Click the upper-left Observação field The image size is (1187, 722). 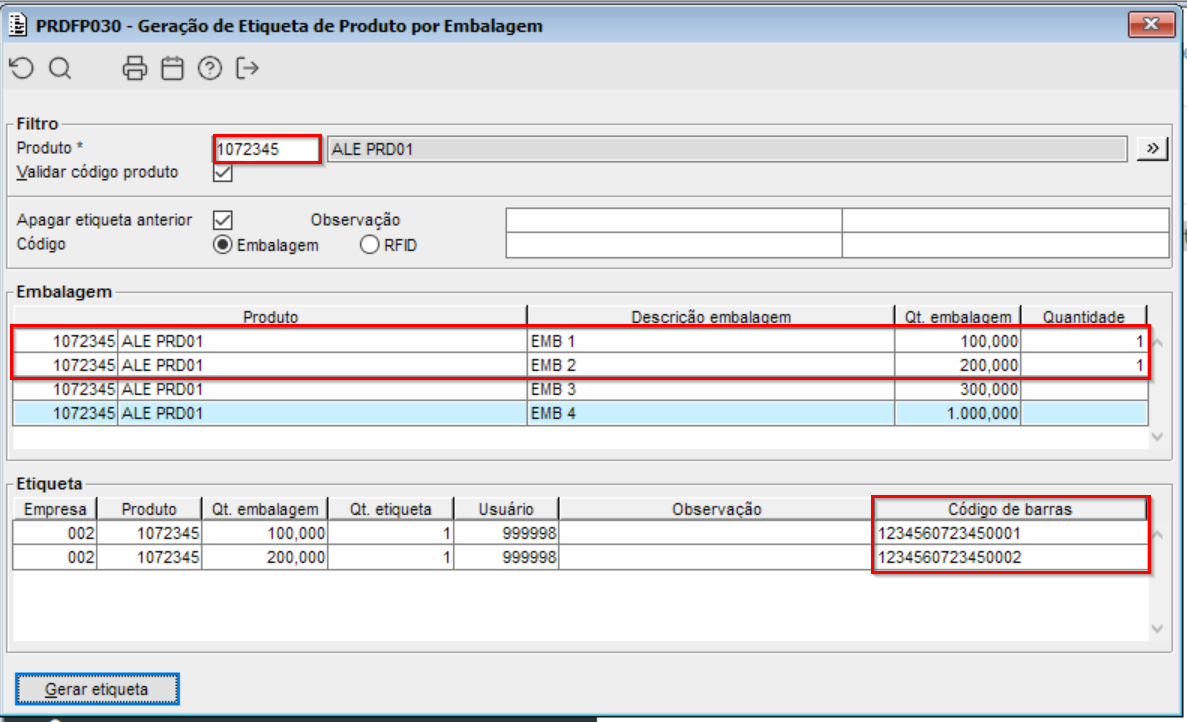click(674, 220)
